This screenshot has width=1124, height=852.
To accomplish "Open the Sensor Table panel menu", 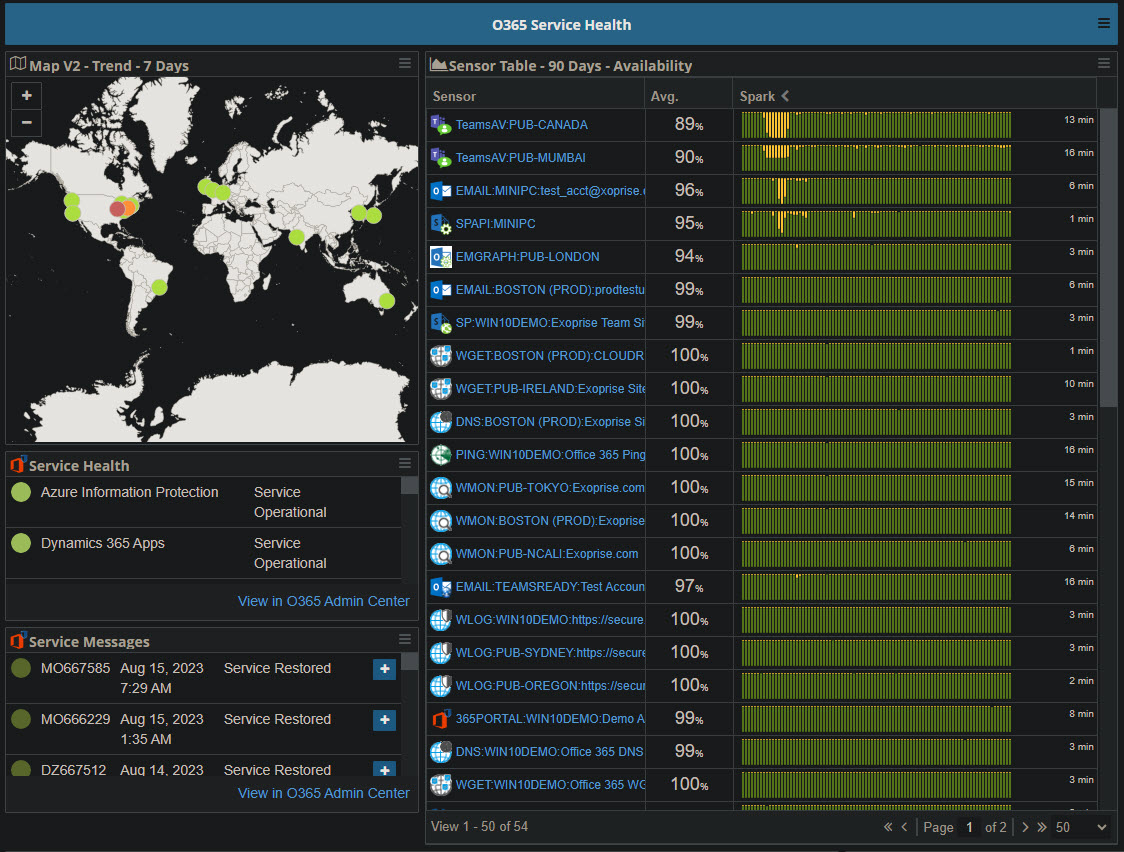I will coord(1103,64).
